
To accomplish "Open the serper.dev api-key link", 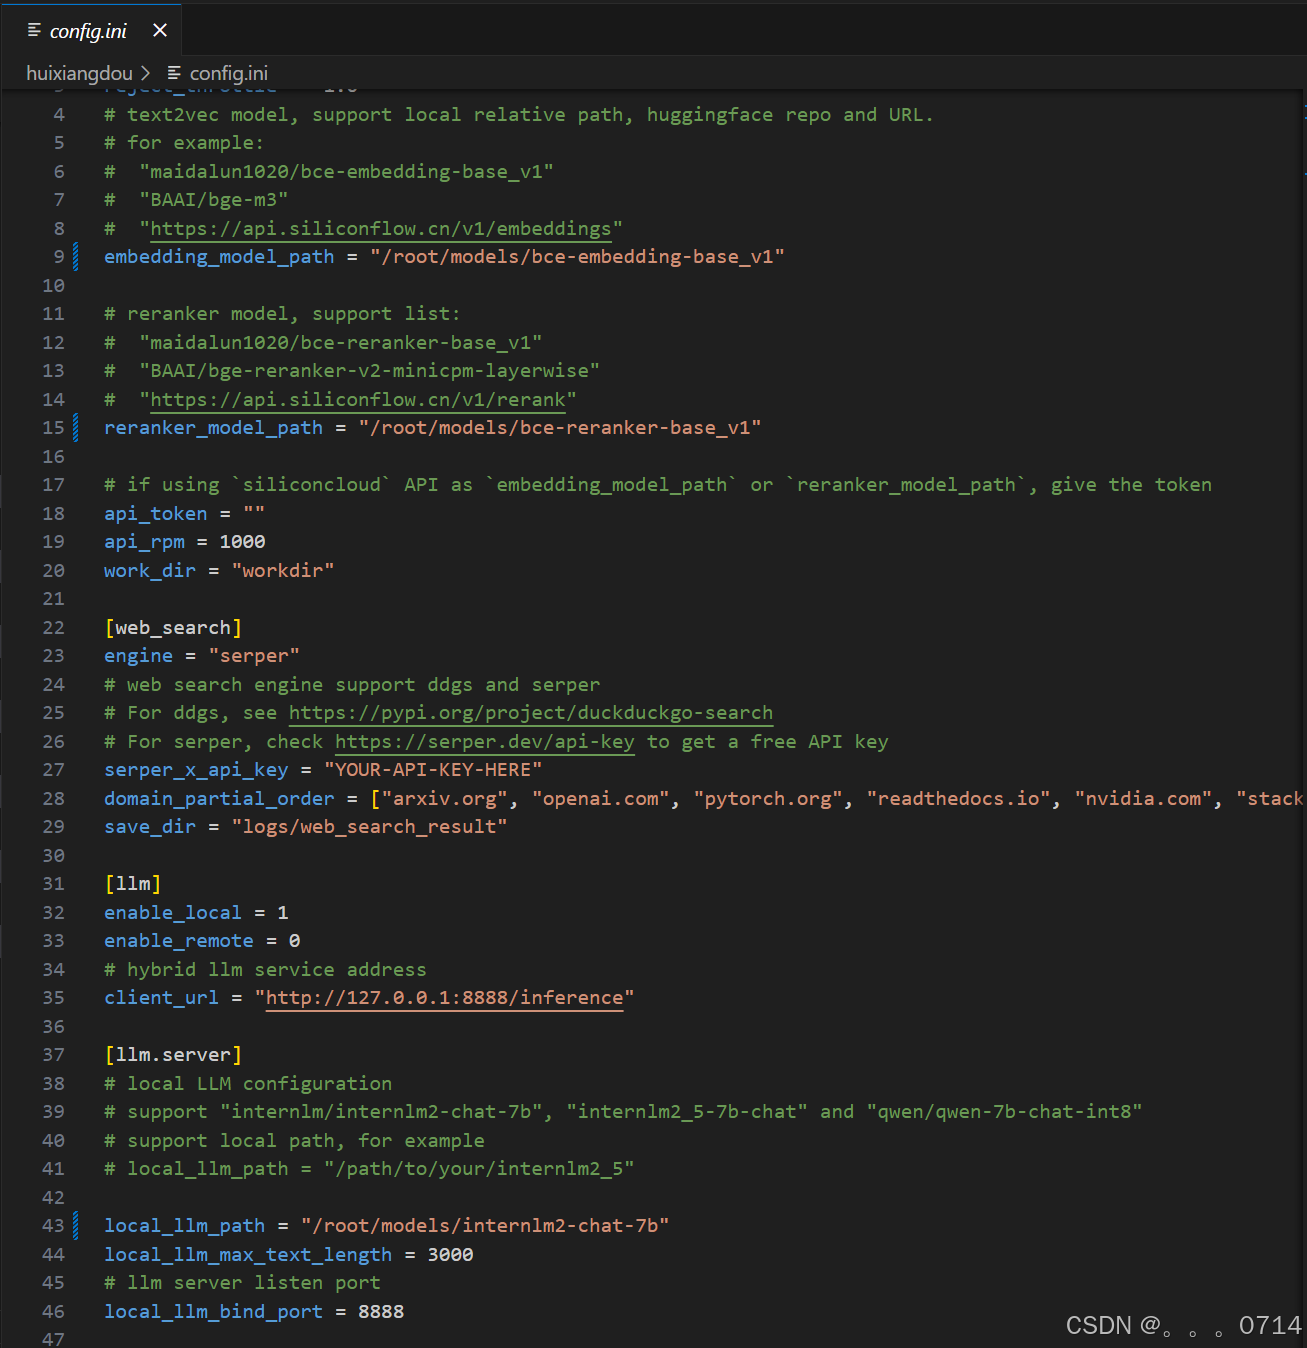I will (x=485, y=742).
